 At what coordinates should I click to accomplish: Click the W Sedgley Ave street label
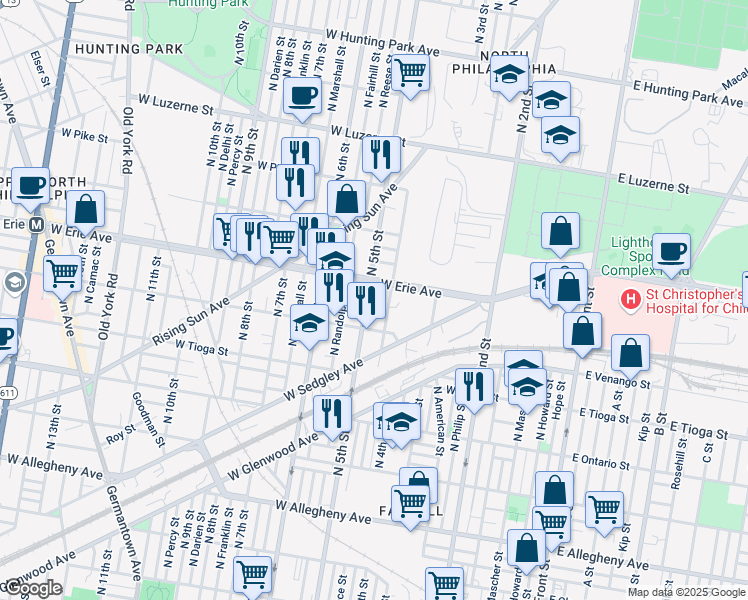click(x=323, y=380)
